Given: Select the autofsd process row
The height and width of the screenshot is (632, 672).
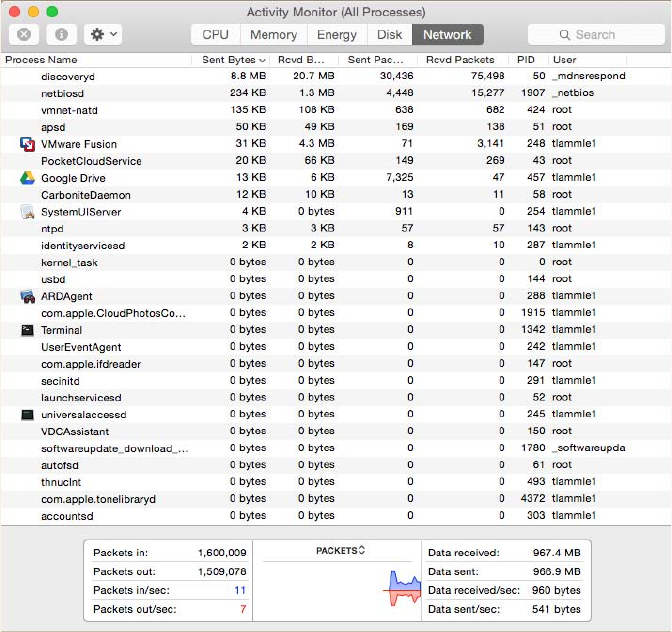Looking at the screenshot, I should (x=336, y=465).
